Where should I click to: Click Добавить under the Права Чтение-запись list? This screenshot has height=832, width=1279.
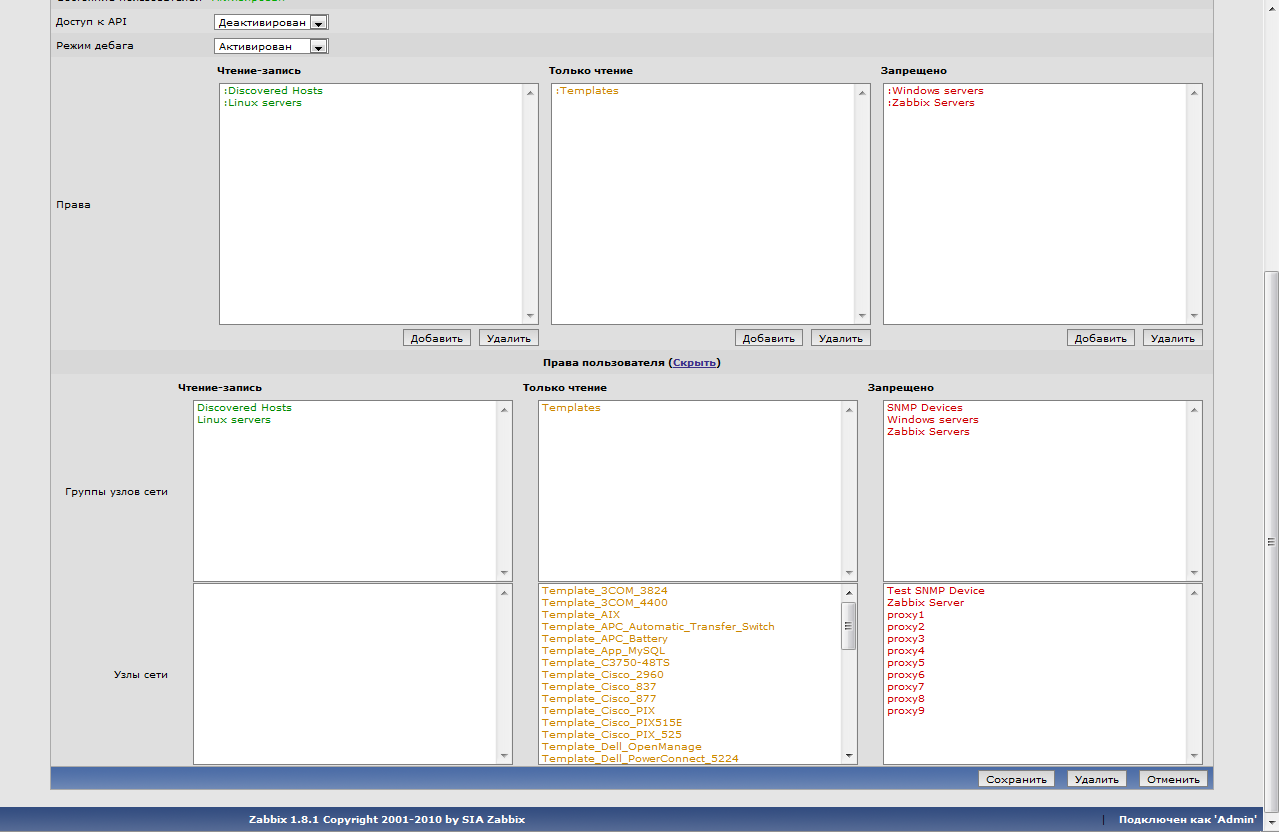coord(437,338)
